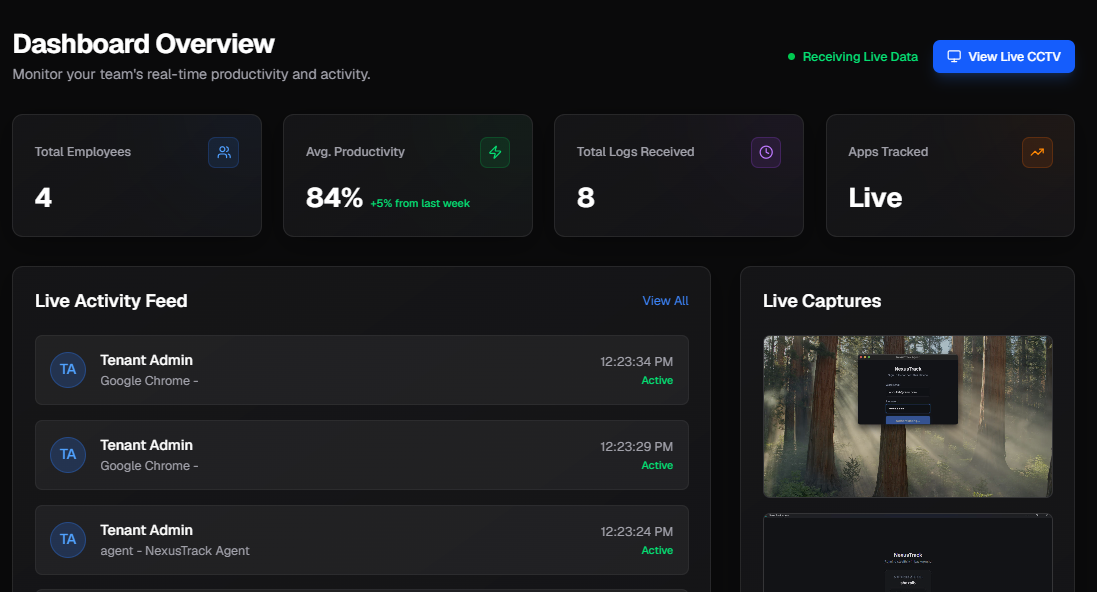Click the TA avatar on 12:23:34 PM entry
Image resolution: width=1097 pixels, height=592 pixels.
tap(68, 369)
